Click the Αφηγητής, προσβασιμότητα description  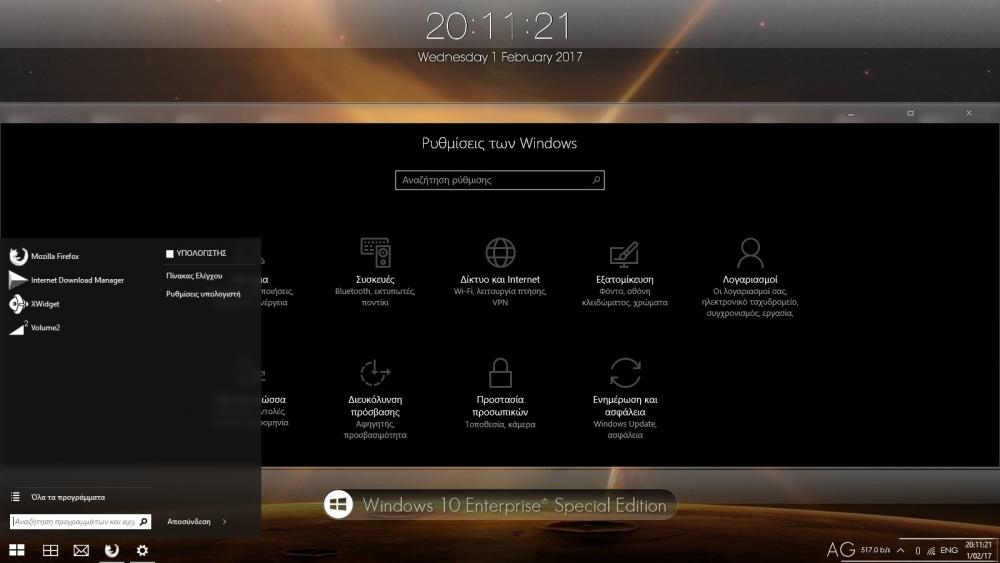pyautogui.click(x=375, y=429)
